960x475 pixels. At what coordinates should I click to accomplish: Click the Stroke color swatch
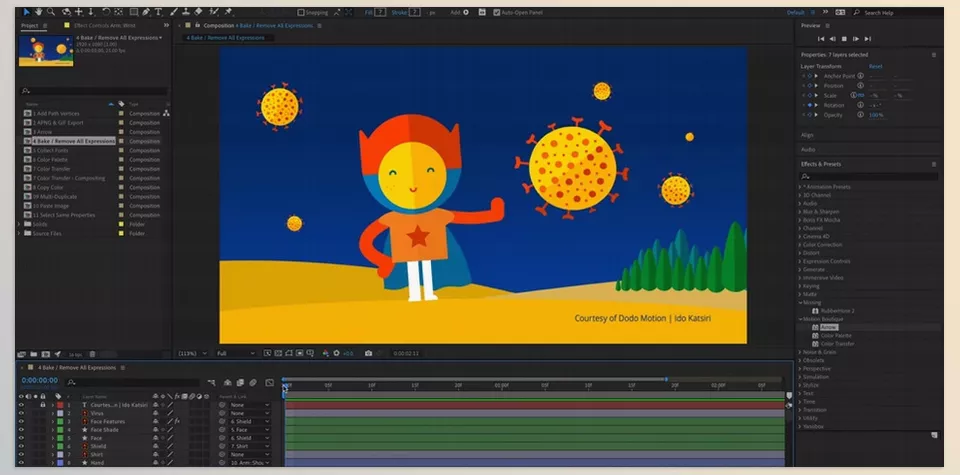coord(414,12)
